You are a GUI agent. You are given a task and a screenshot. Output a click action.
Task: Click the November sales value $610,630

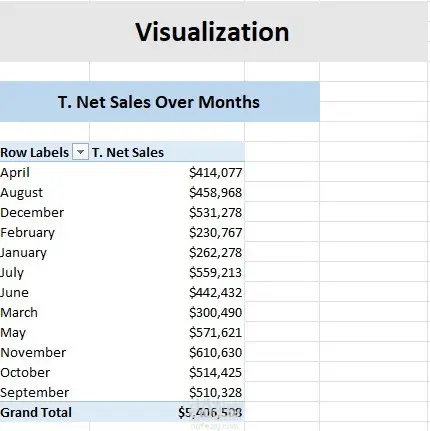pyautogui.click(x=215, y=353)
